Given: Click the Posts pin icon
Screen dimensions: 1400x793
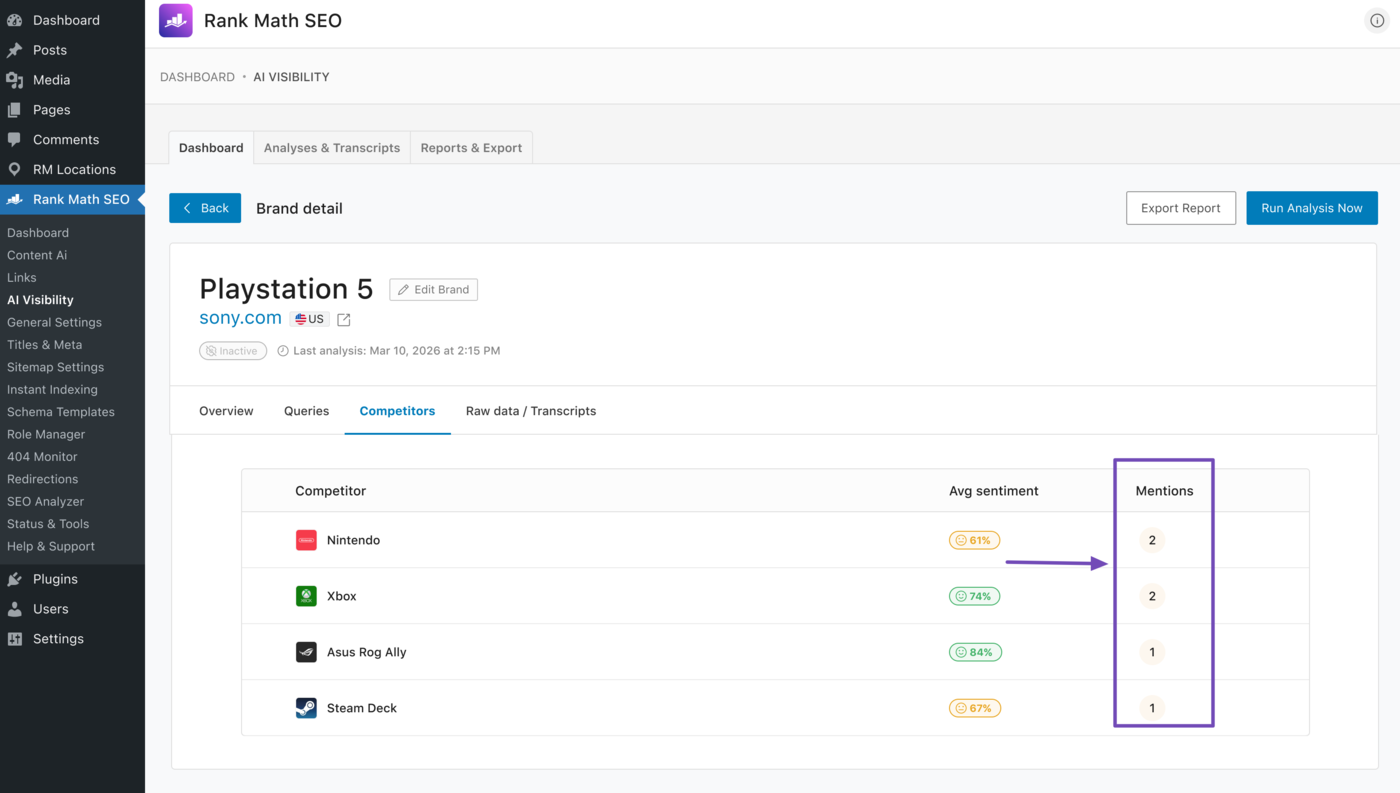Looking at the screenshot, I should coord(15,50).
